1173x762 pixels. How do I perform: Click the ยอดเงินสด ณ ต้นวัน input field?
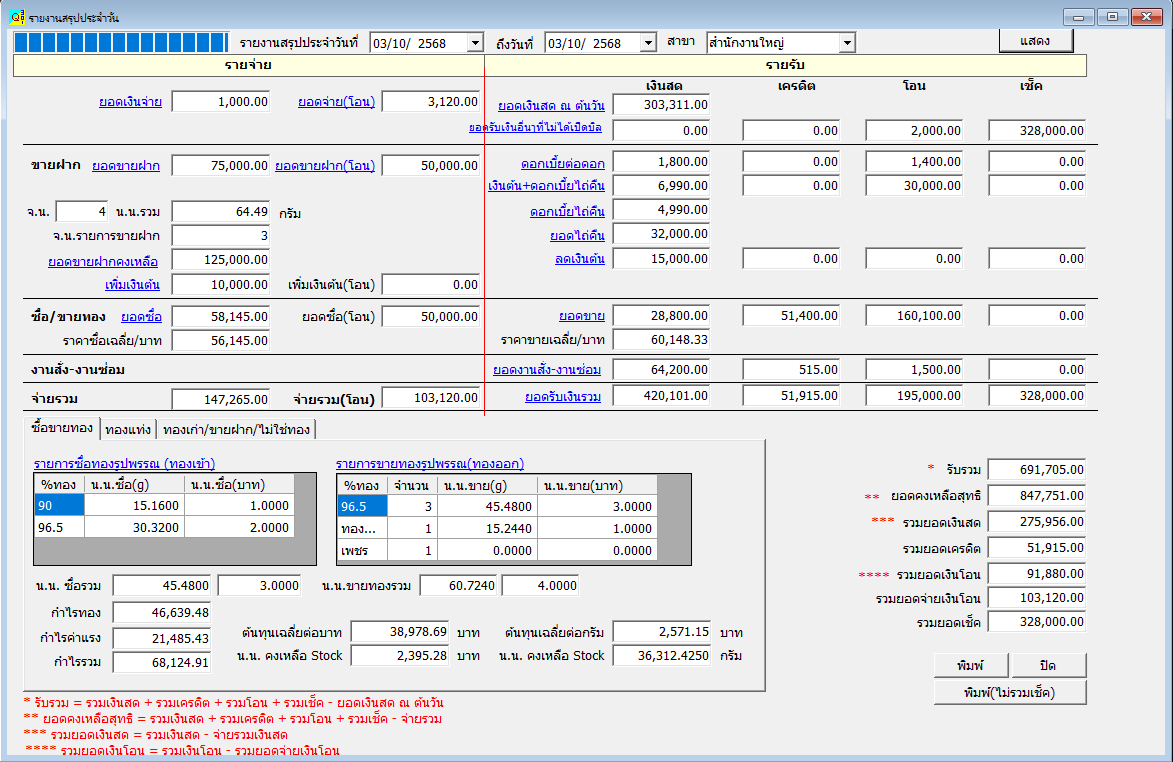point(661,104)
